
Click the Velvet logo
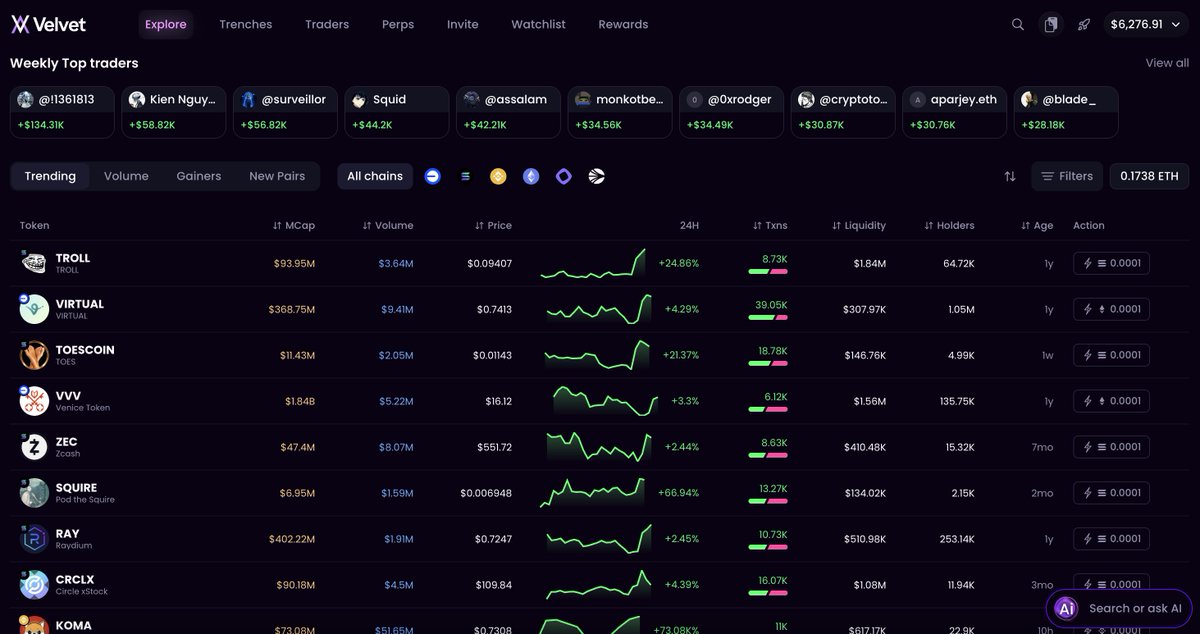(x=48, y=24)
